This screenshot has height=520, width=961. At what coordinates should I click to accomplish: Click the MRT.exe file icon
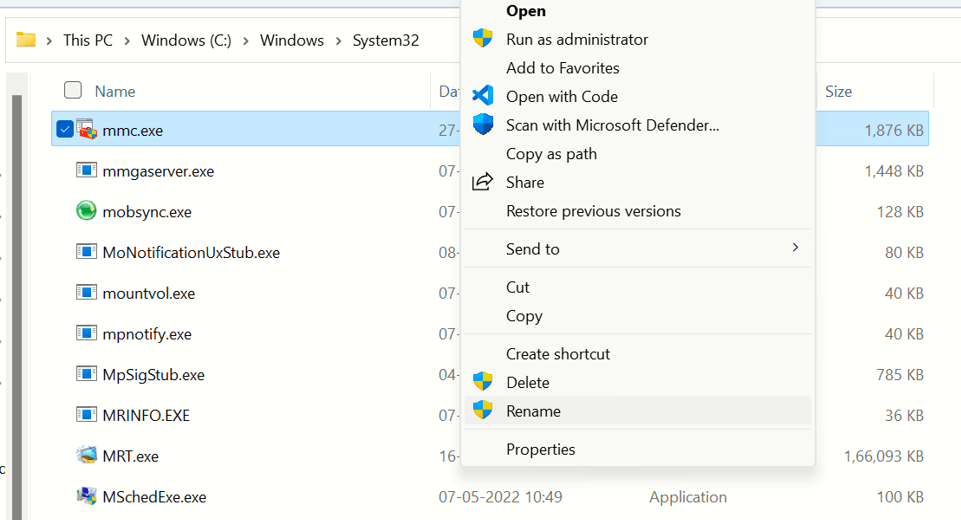coord(87,456)
